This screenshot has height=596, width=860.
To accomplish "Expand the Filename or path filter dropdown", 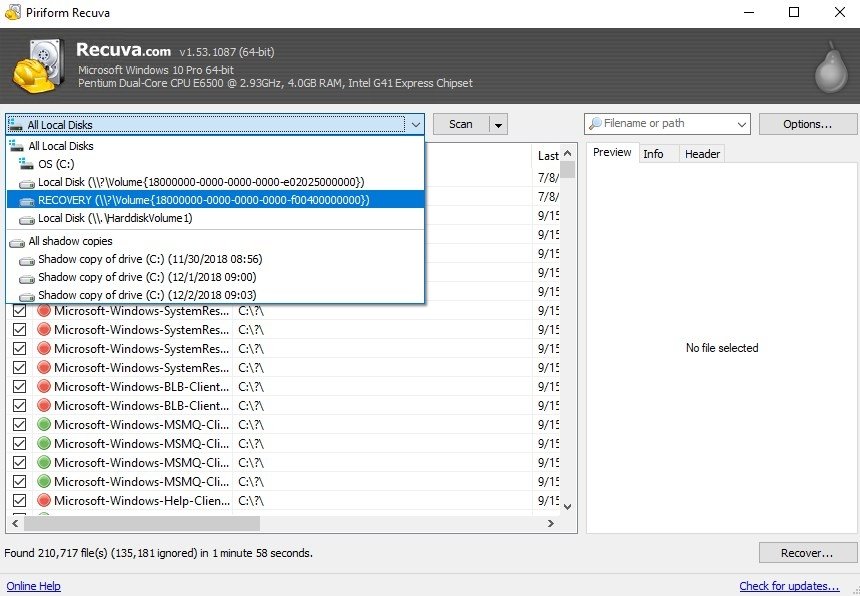I will [x=742, y=124].
